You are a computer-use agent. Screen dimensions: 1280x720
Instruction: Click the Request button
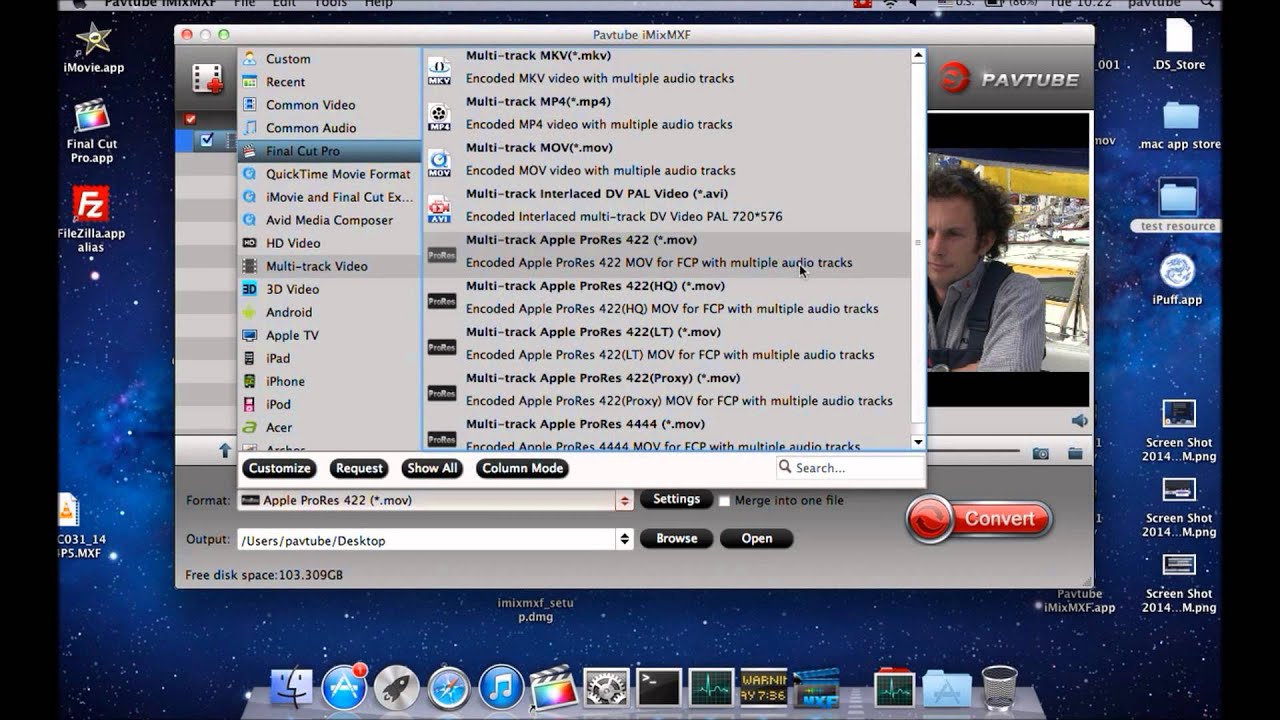(x=359, y=468)
